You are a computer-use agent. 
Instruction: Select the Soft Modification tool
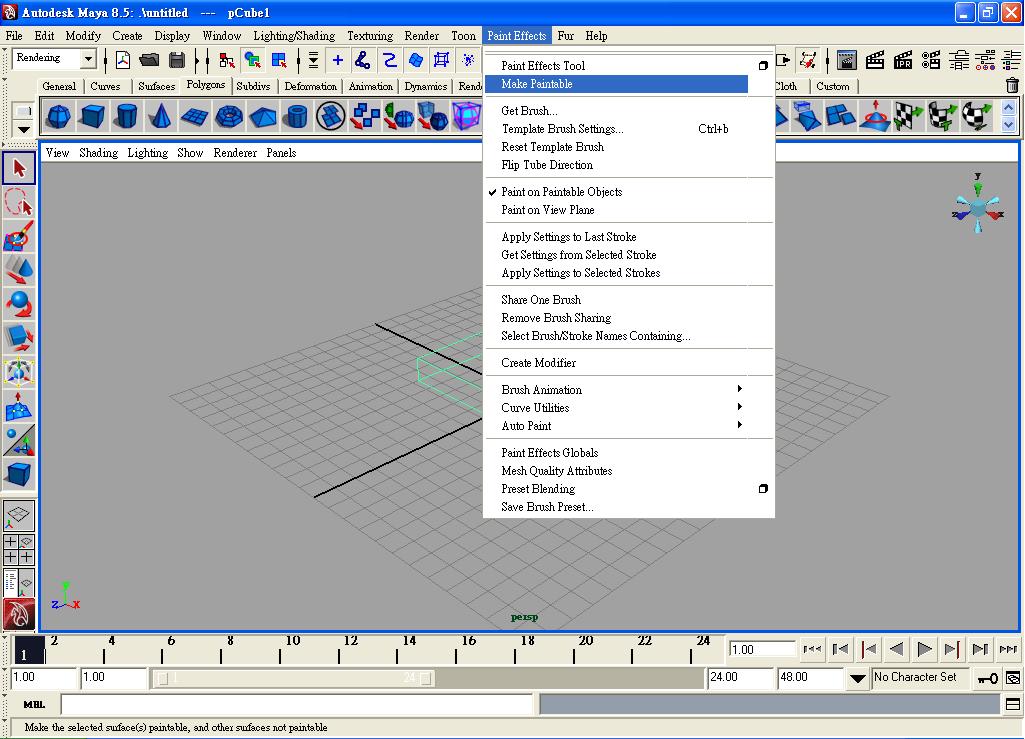(x=19, y=405)
